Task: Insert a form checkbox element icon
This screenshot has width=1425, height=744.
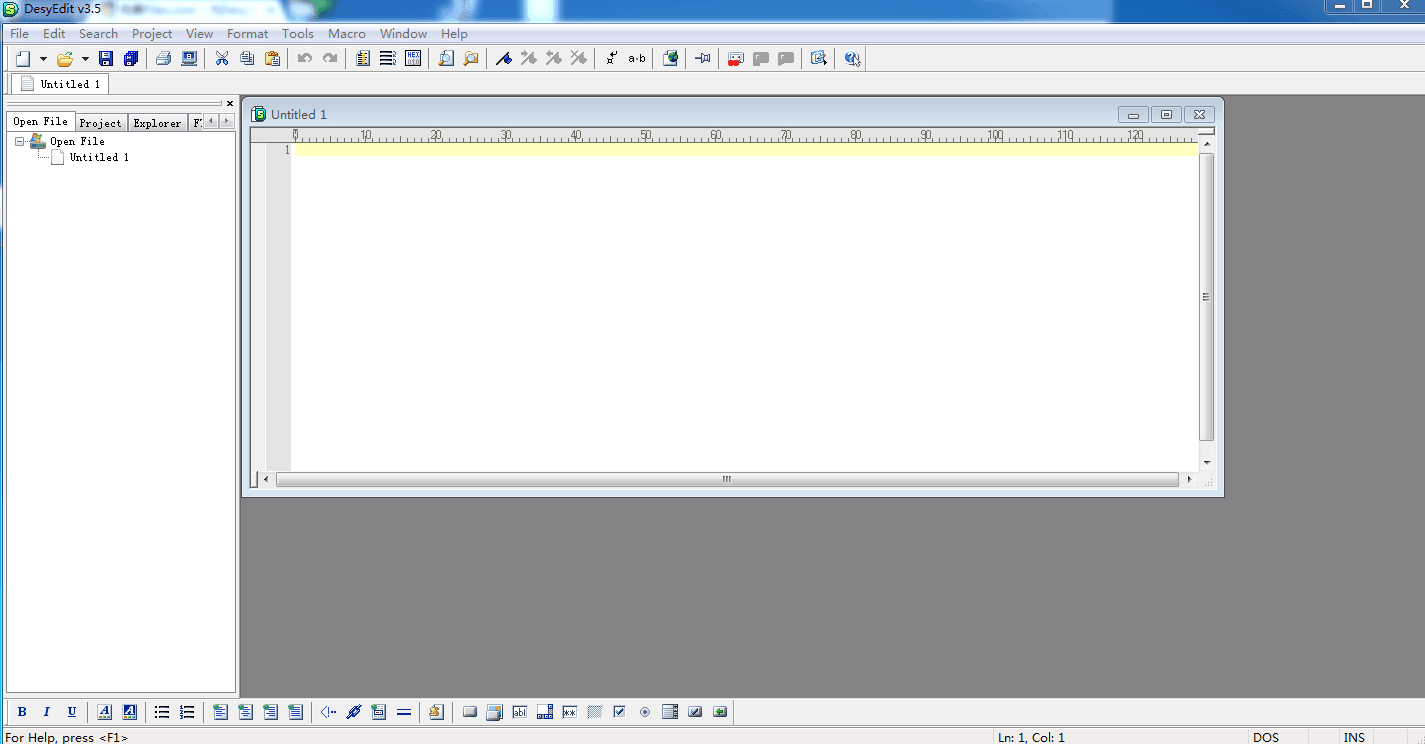Action: [x=619, y=712]
